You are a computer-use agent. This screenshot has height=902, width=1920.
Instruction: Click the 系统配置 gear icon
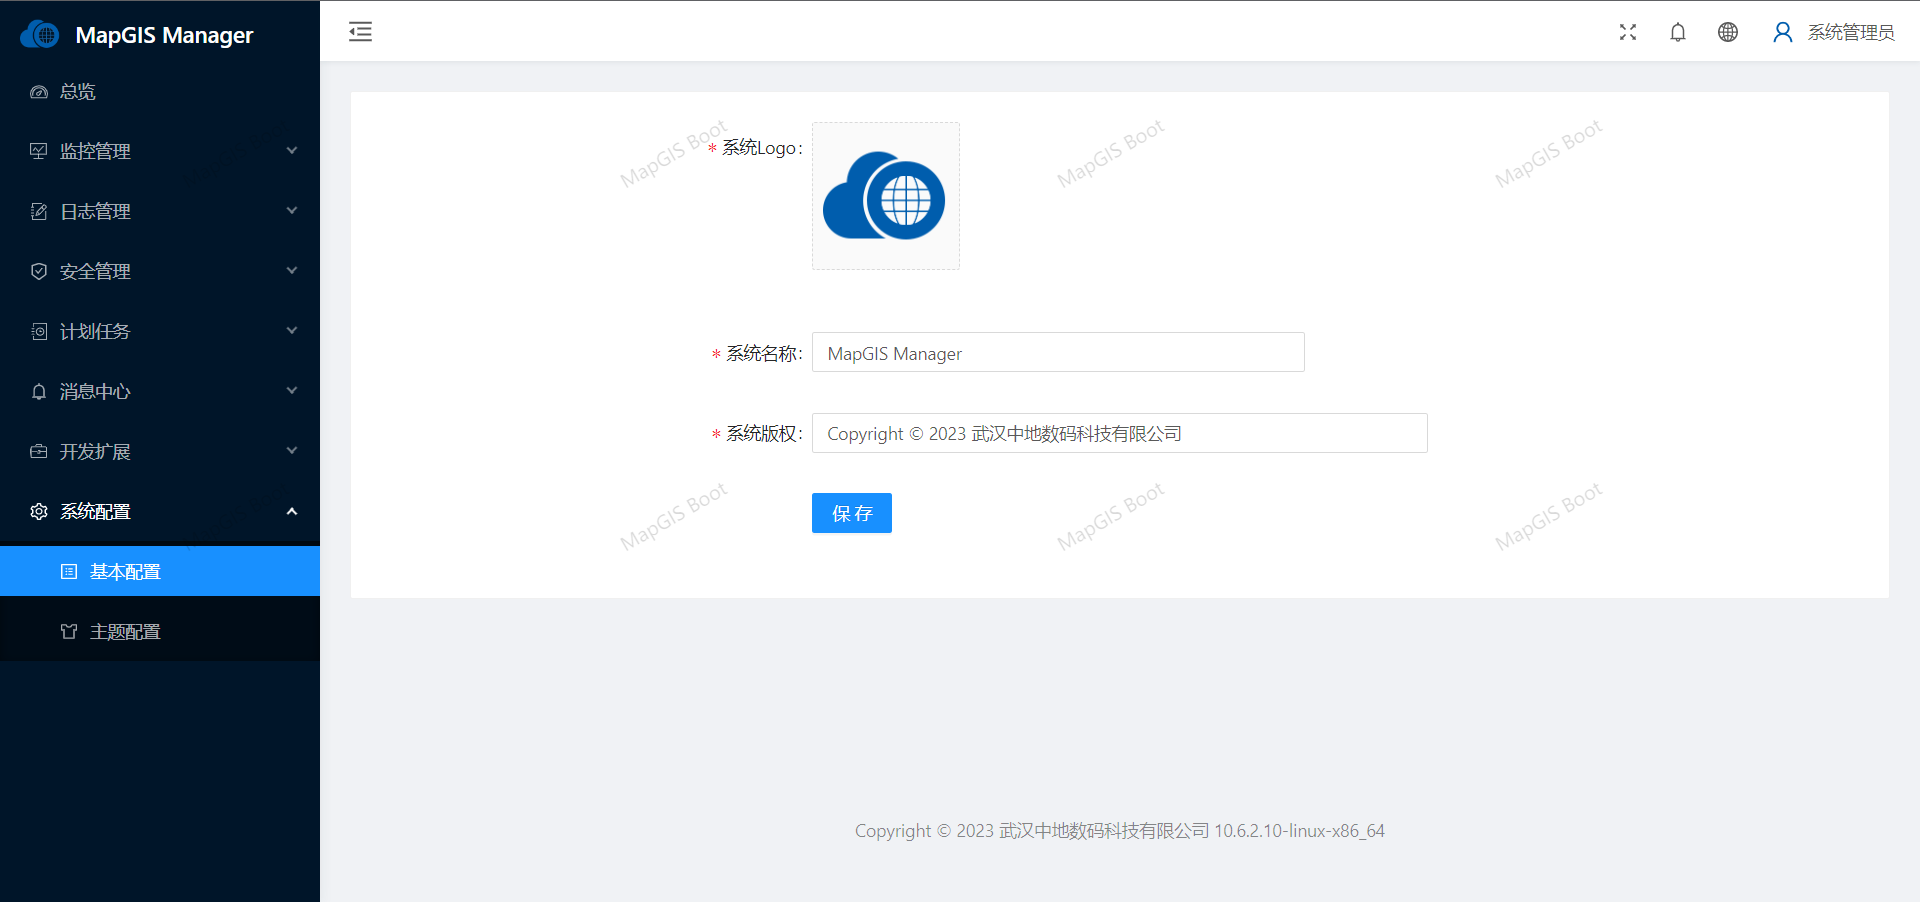click(x=39, y=511)
